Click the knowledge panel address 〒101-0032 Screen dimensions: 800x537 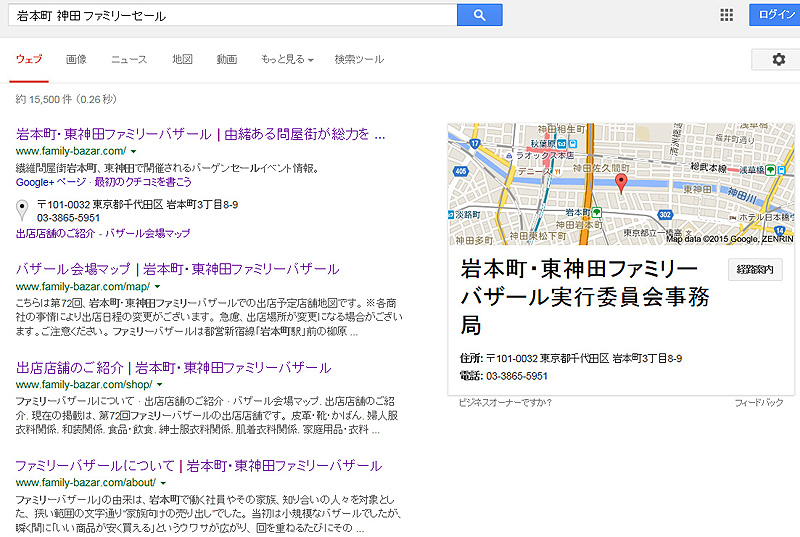(584, 359)
